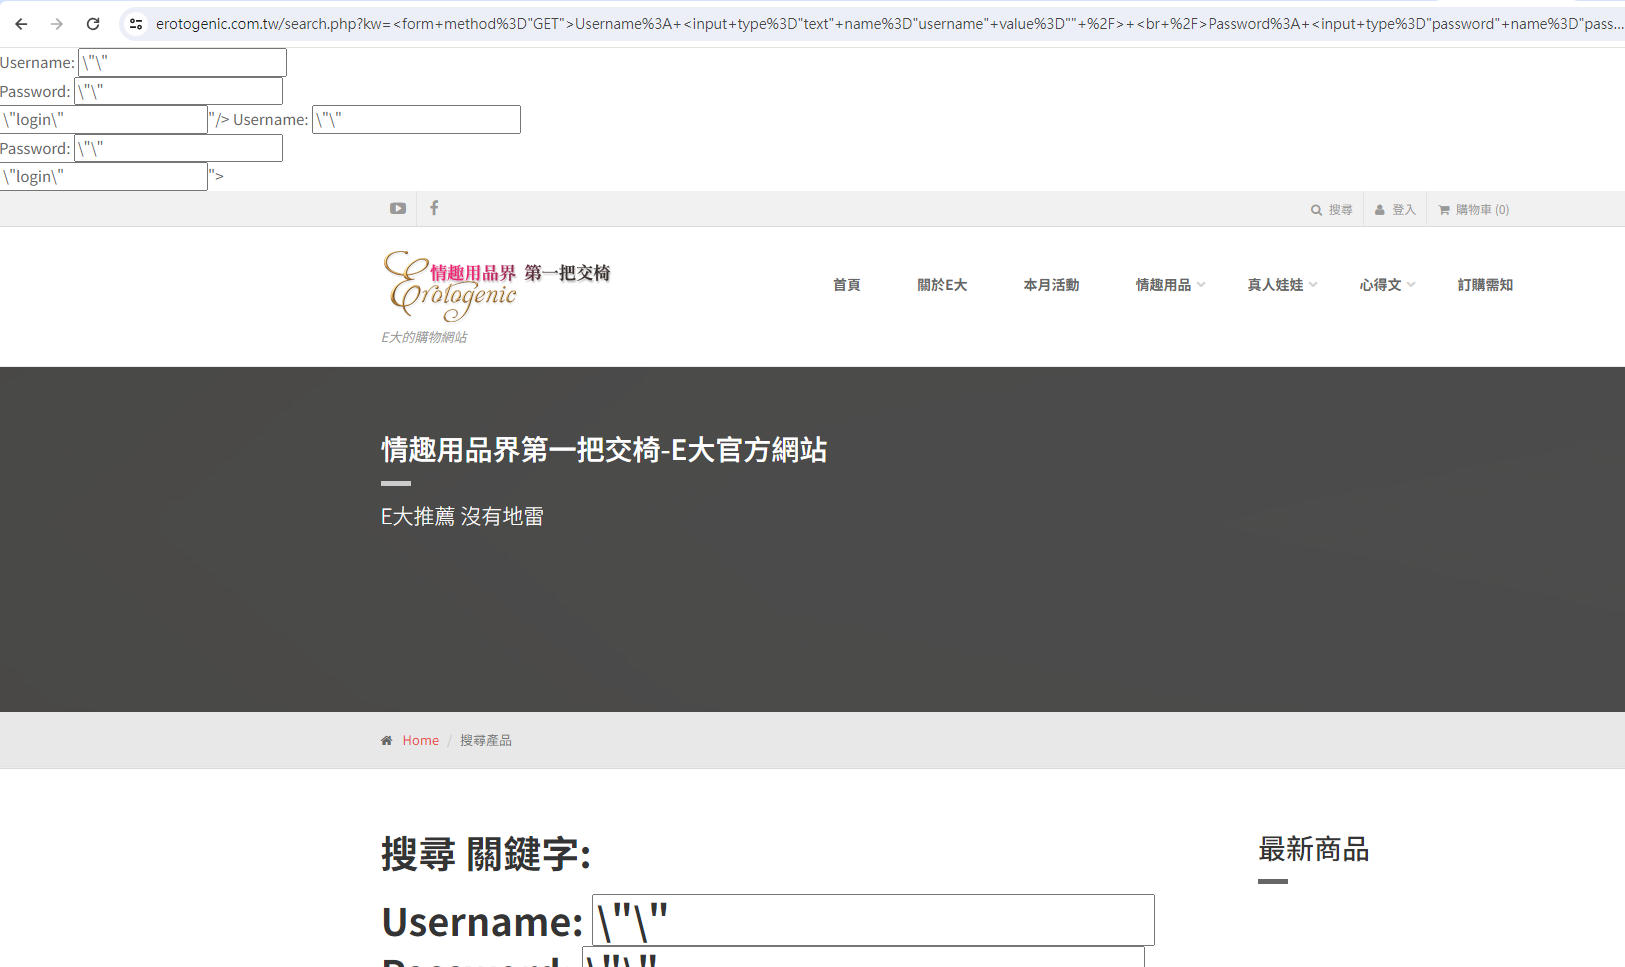This screenshot has height=967, width=1625.
Task: Click the large Username field under 搜尋 關鍵字
Action: [x=873, y=920]
